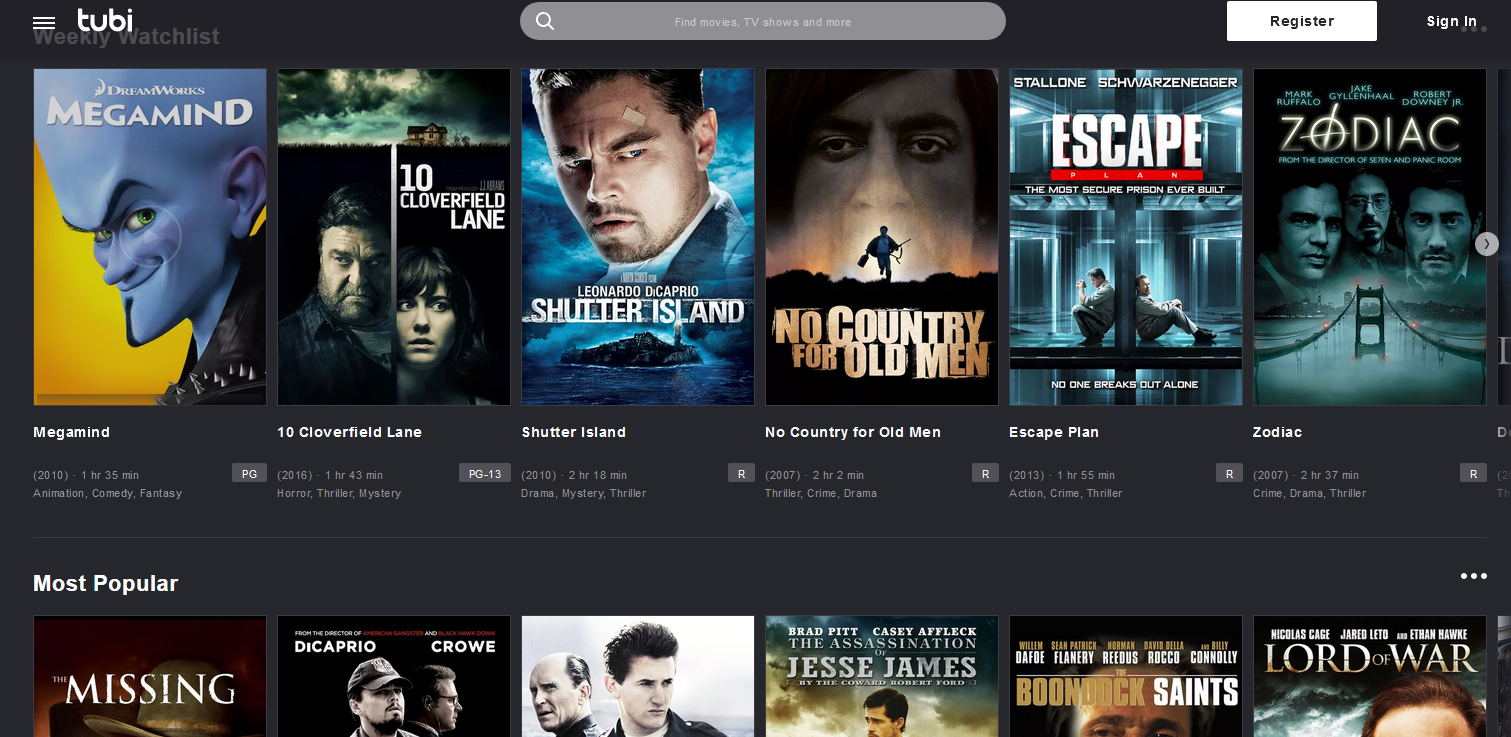This screenshot has width=1511, height=737.
Task: Click the Tubi logo
Action: tap(105, 20)
